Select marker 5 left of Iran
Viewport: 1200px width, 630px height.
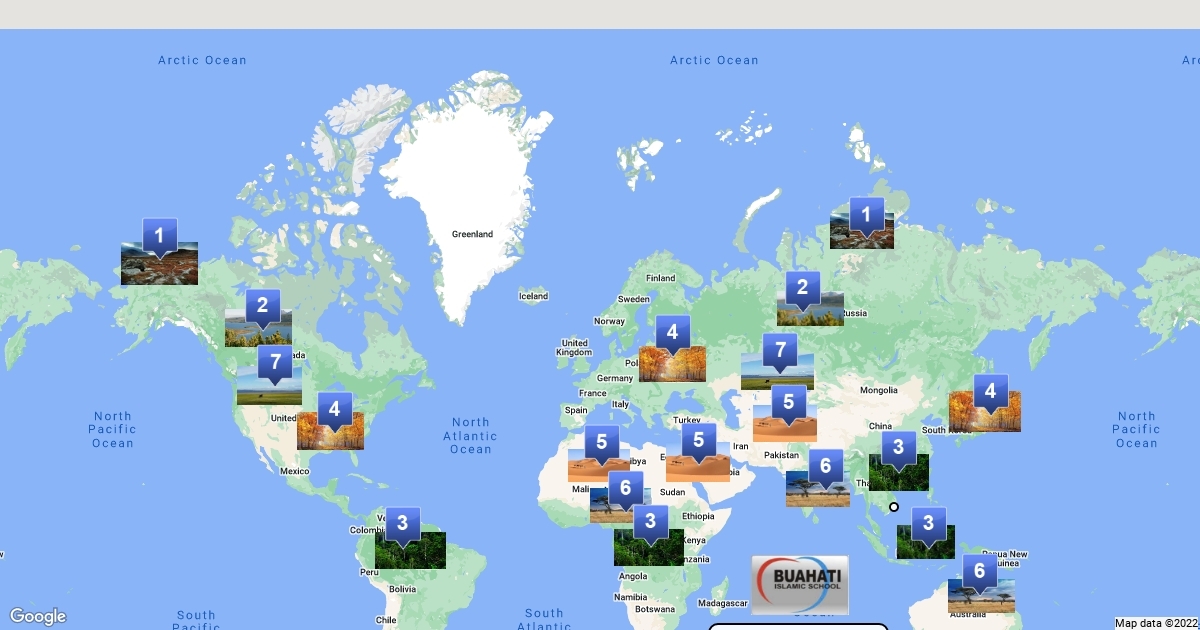[699, 440]
